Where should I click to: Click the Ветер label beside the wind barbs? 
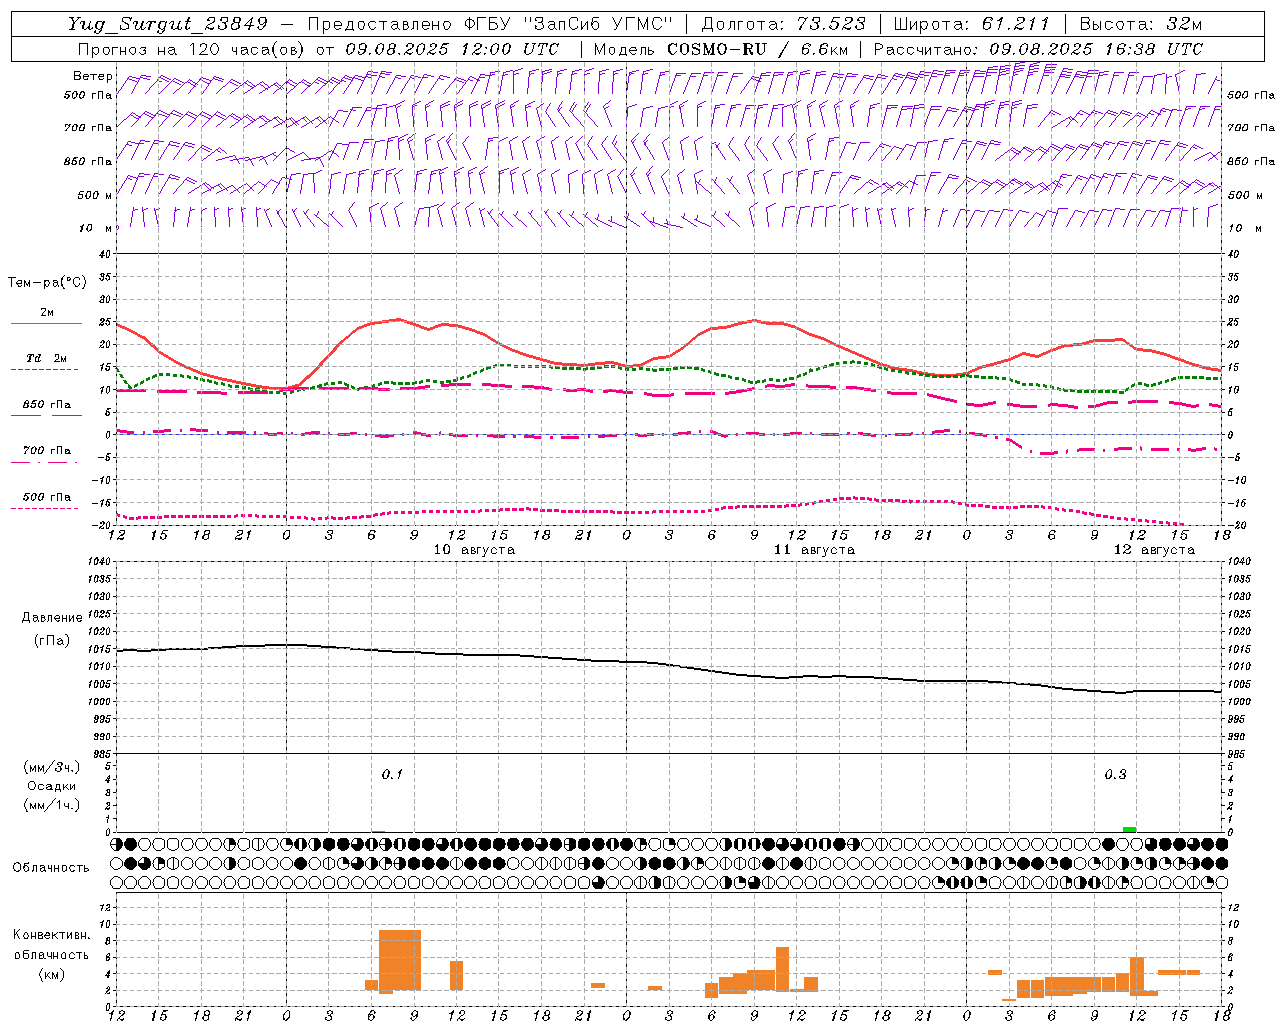click(93, 76)
